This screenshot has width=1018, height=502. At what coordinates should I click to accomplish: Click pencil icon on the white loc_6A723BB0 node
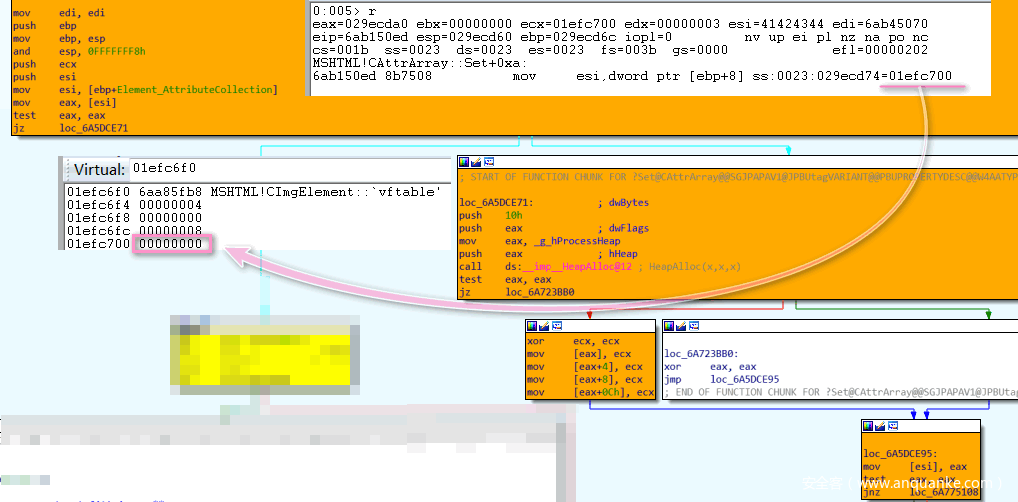[682, 326]
